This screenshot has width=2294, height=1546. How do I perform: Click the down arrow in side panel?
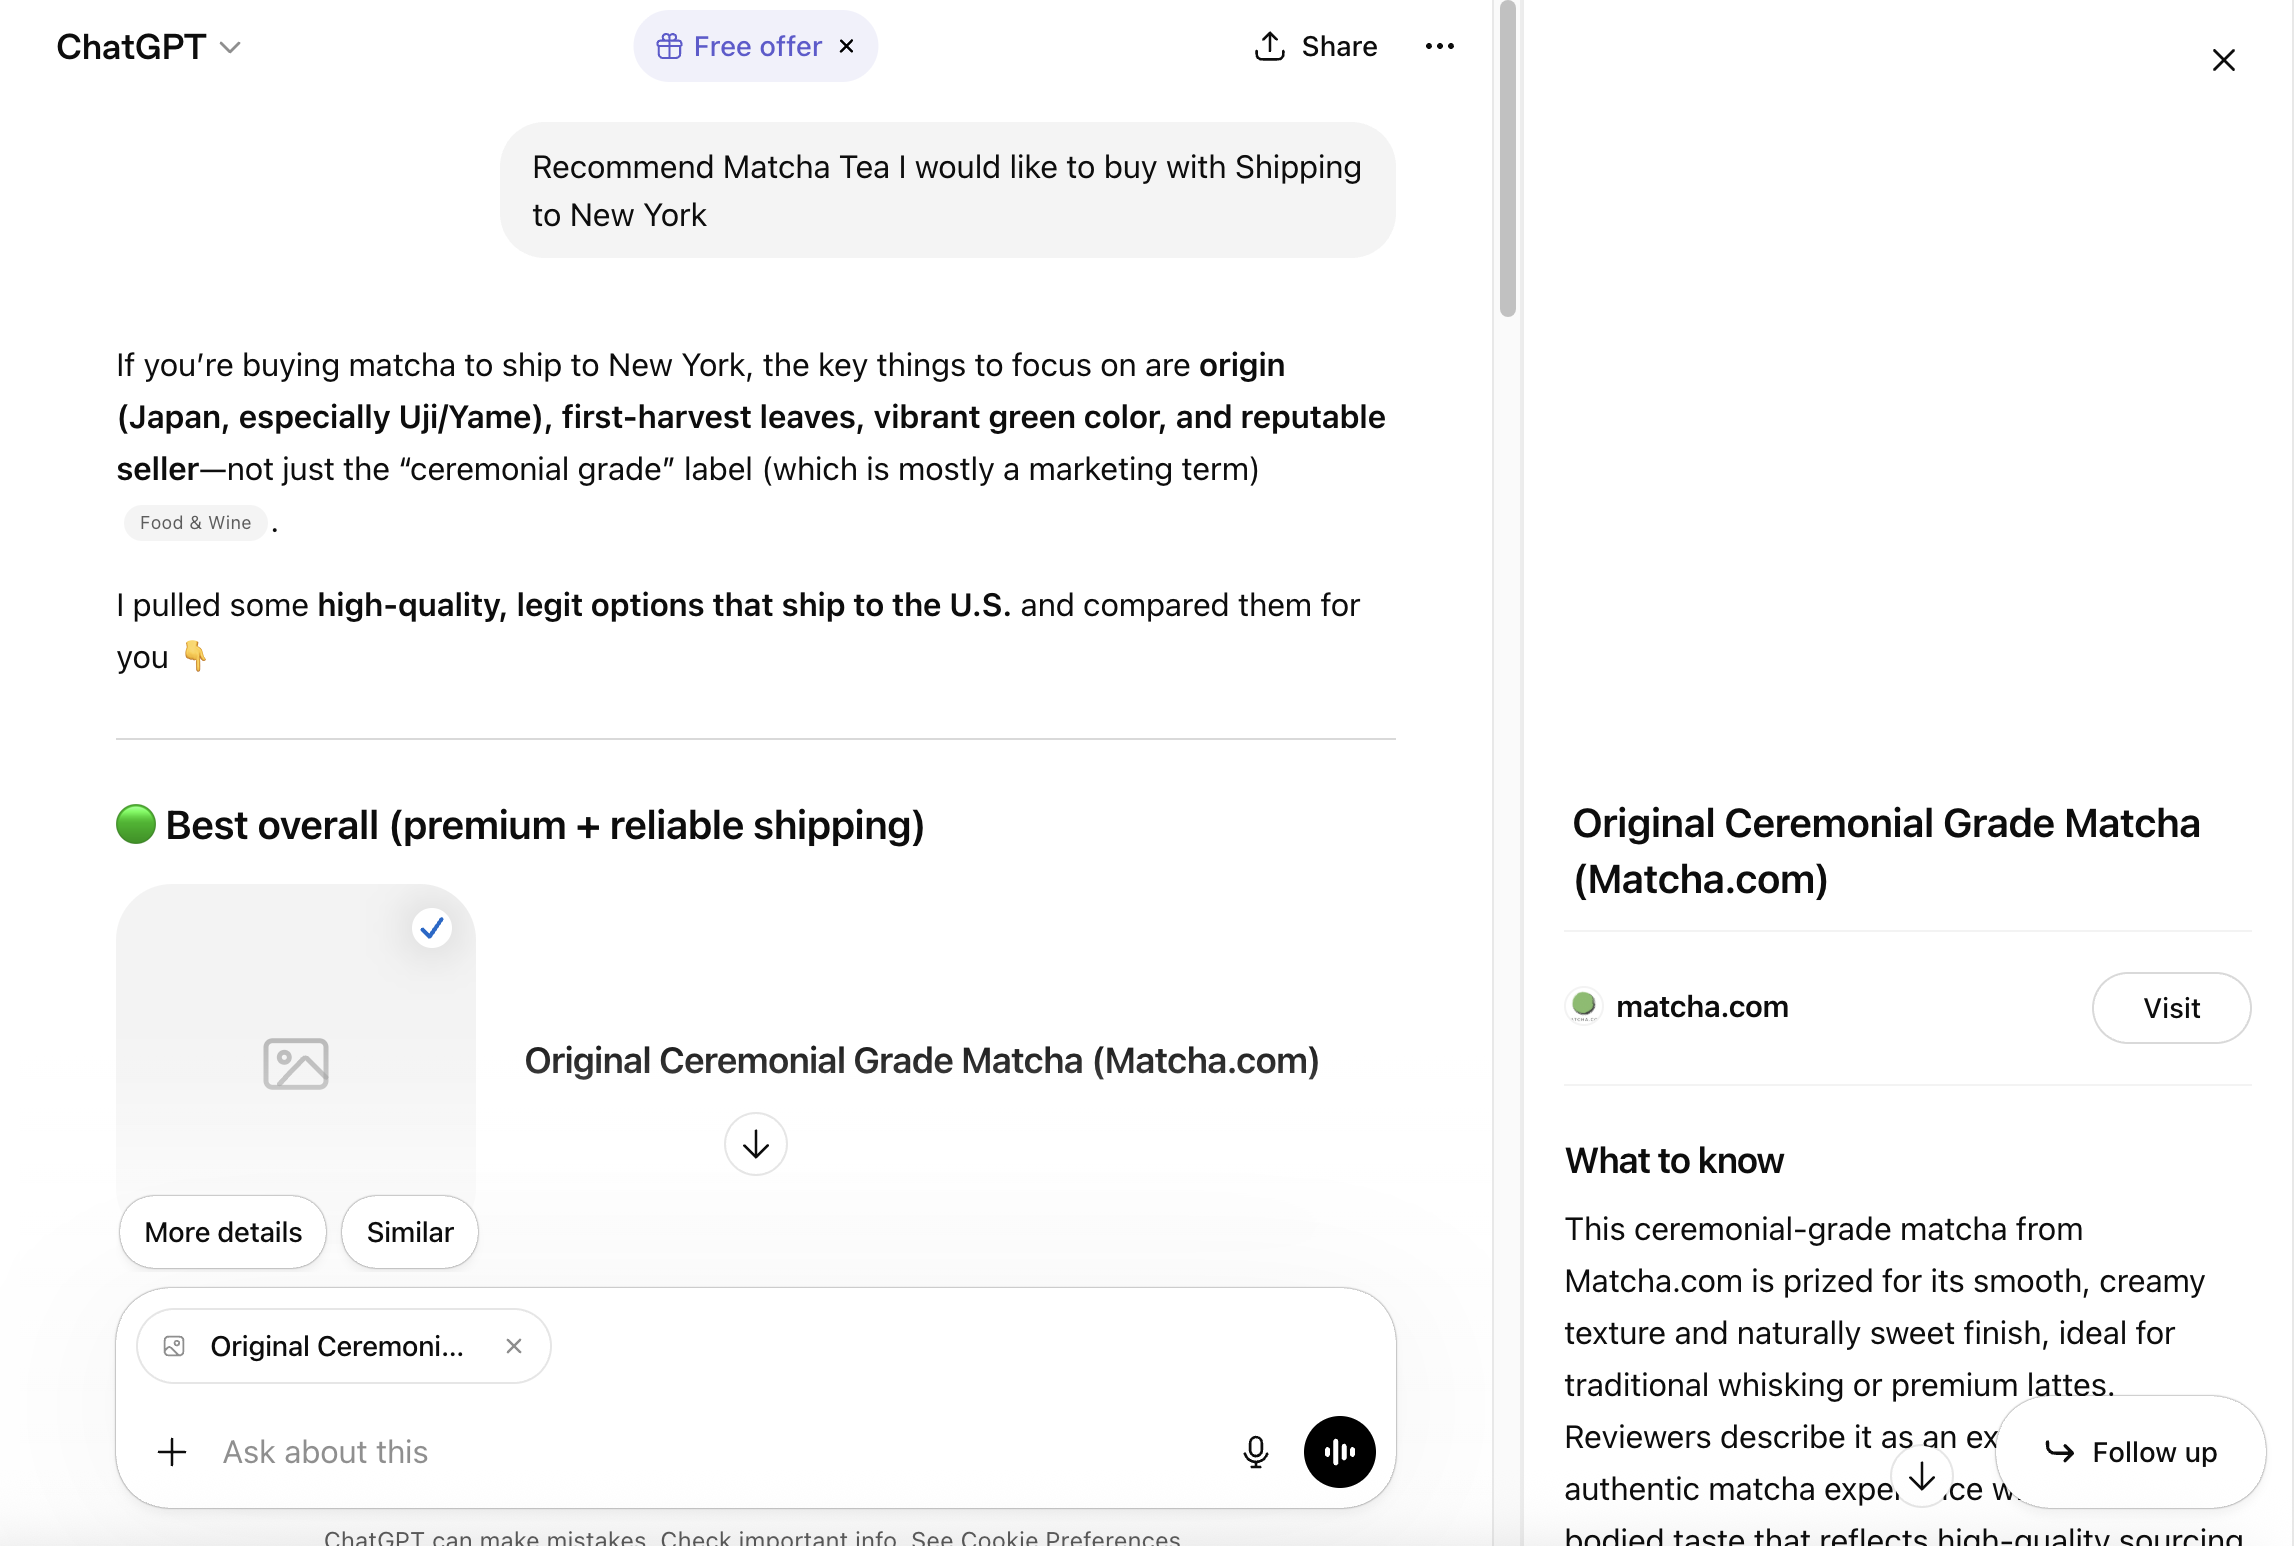click(1921, 1477)
